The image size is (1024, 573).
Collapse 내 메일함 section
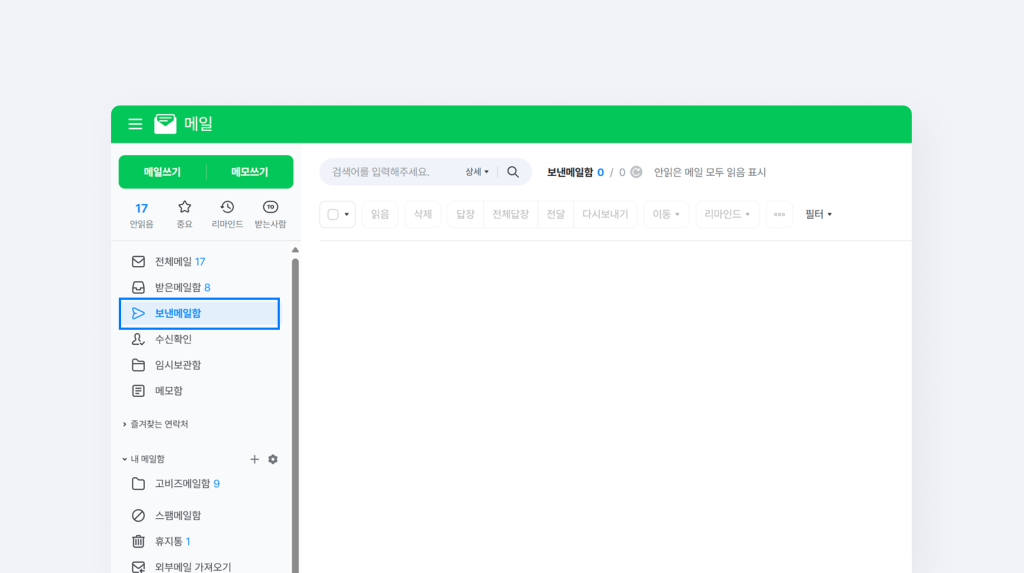pyautogui.click(x=144, y=459)
